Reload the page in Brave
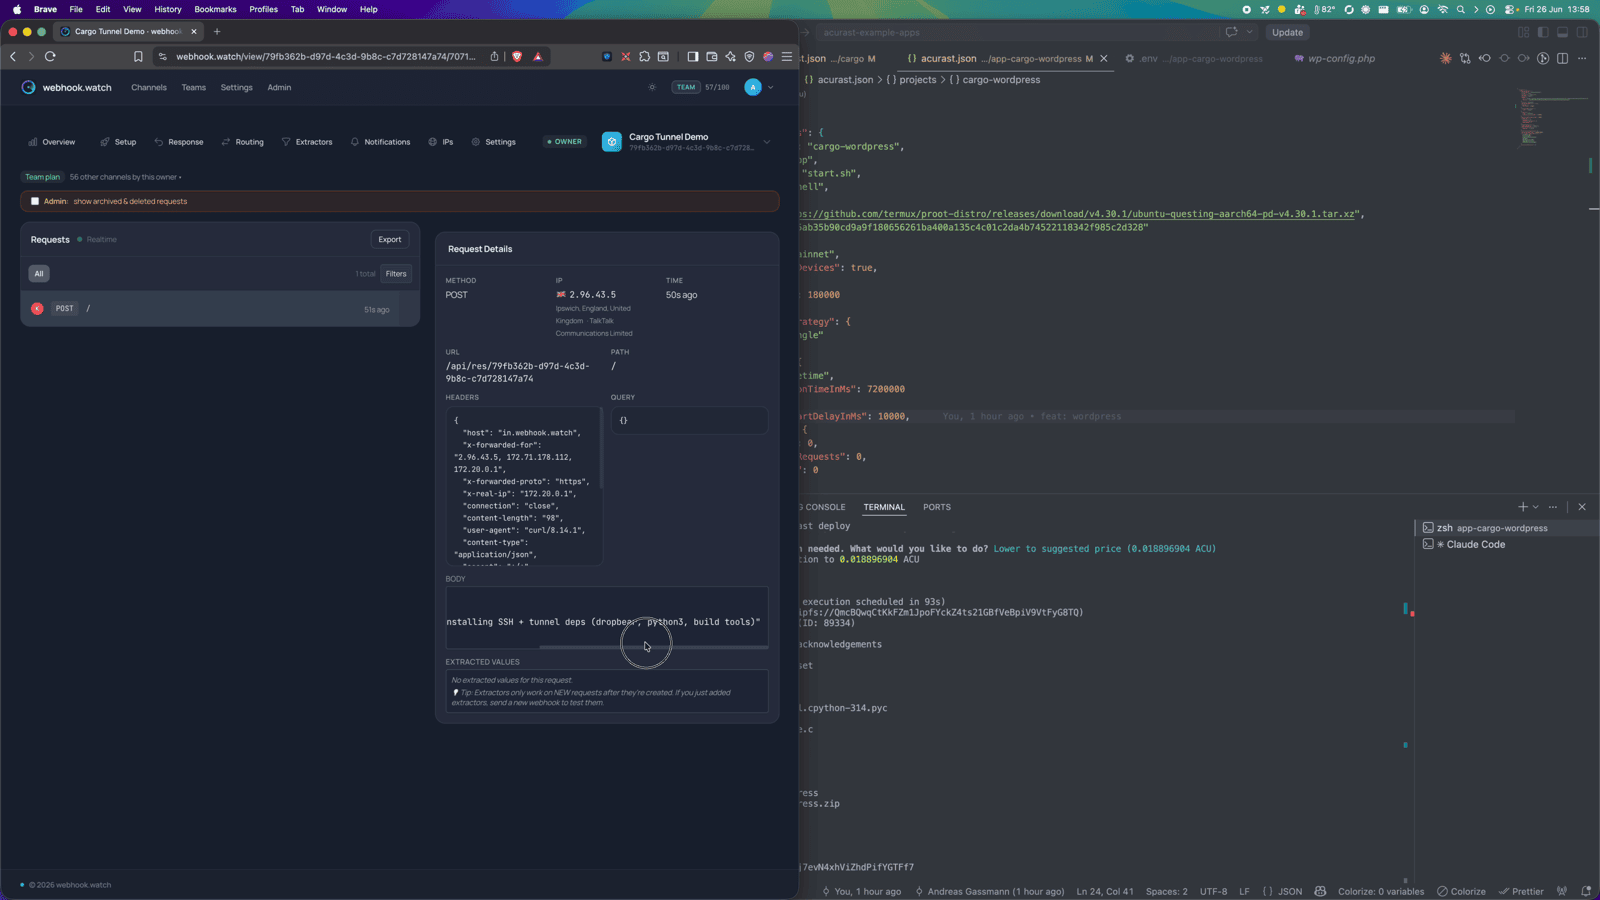1600x900 pixels. [x=50, y=57]
